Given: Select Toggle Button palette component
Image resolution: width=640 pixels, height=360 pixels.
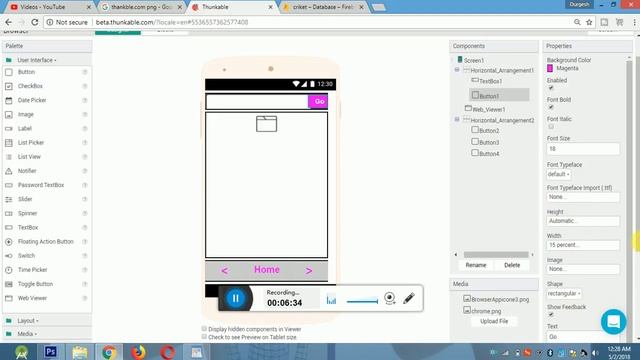Looking at the screenshot, I should (x=35, y=284).
